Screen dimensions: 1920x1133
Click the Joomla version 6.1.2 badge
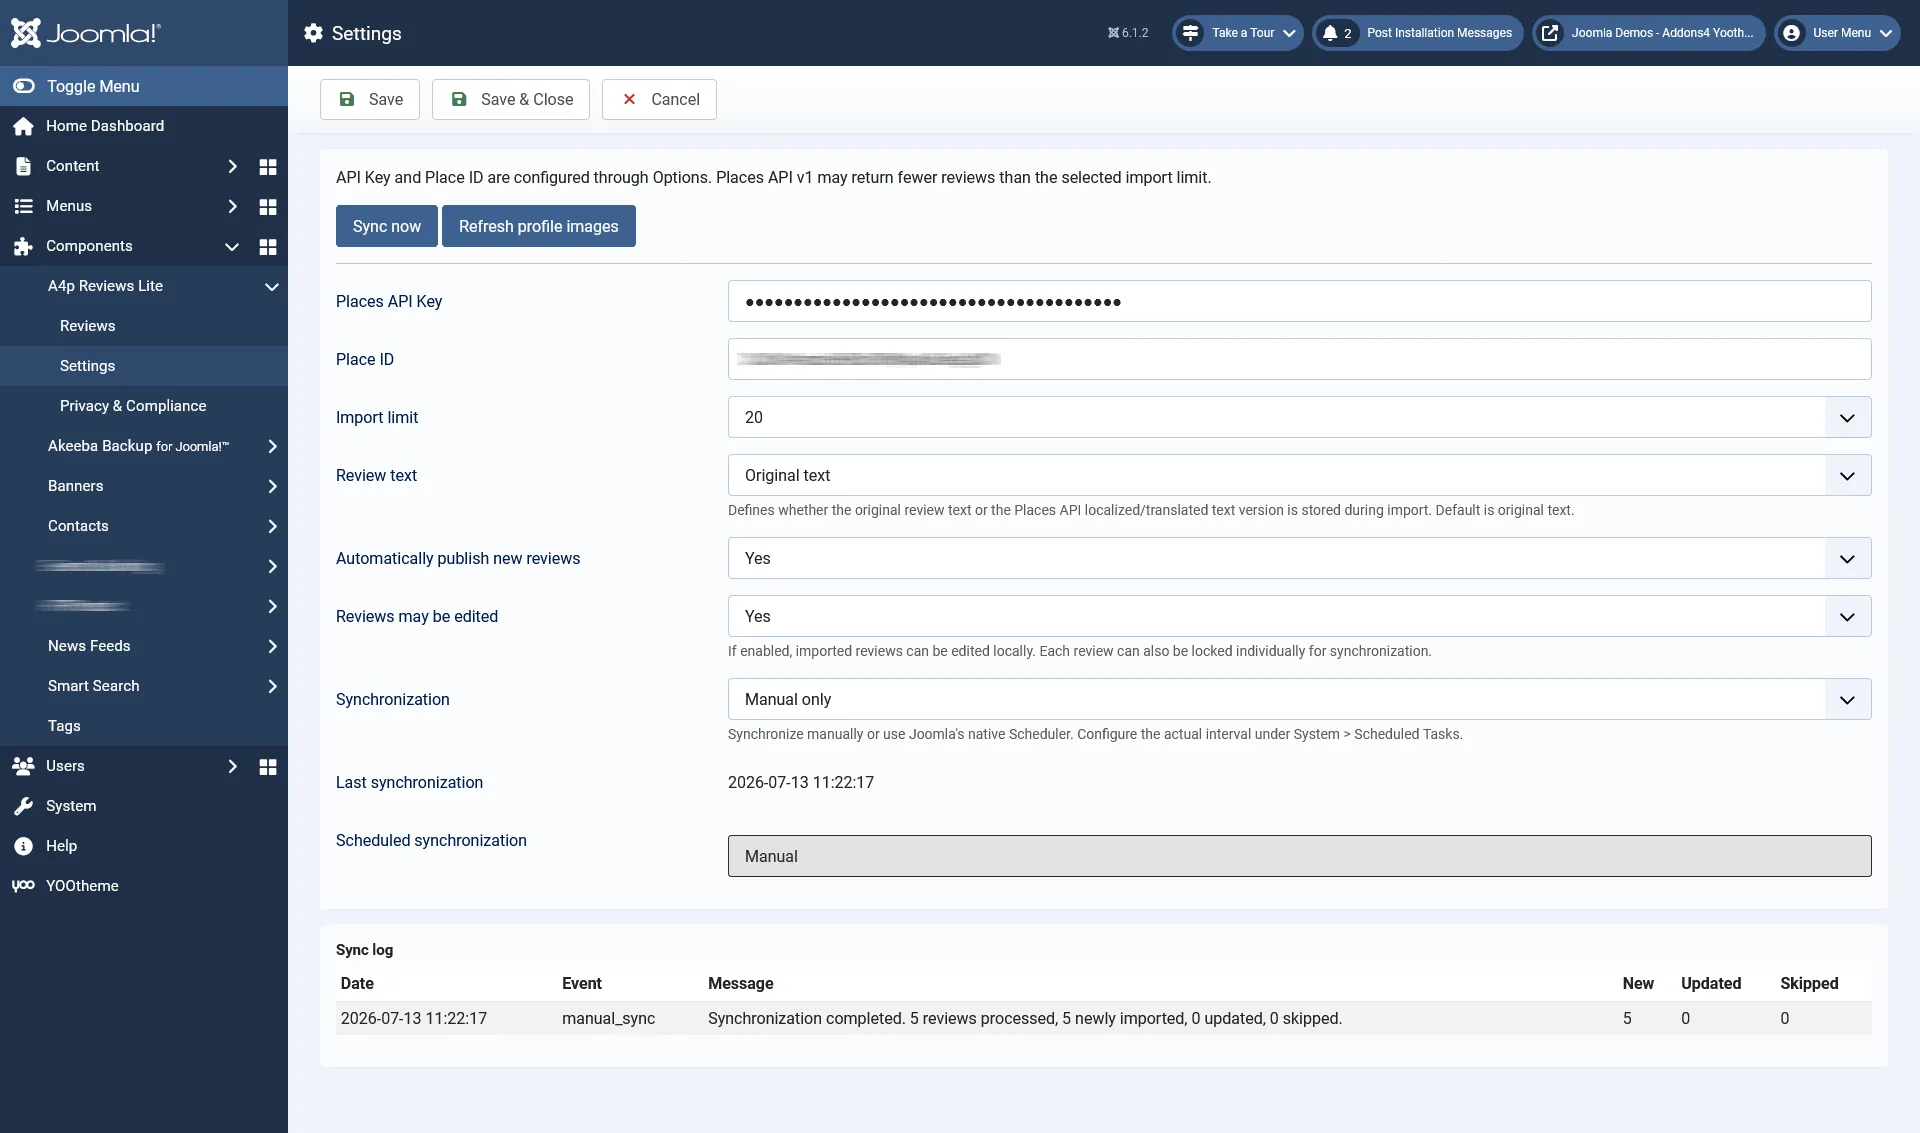(x=1128, y=33)
